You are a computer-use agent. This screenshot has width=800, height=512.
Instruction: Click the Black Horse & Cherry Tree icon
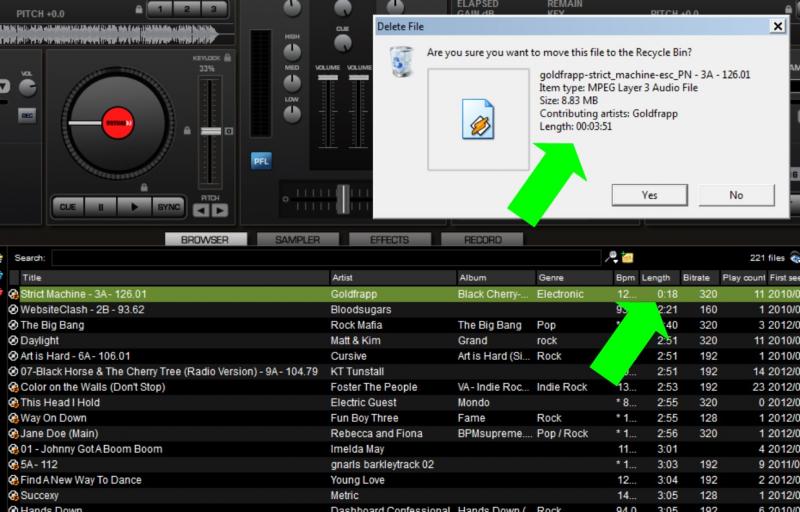pyautogui.click(x=14, y=372)
